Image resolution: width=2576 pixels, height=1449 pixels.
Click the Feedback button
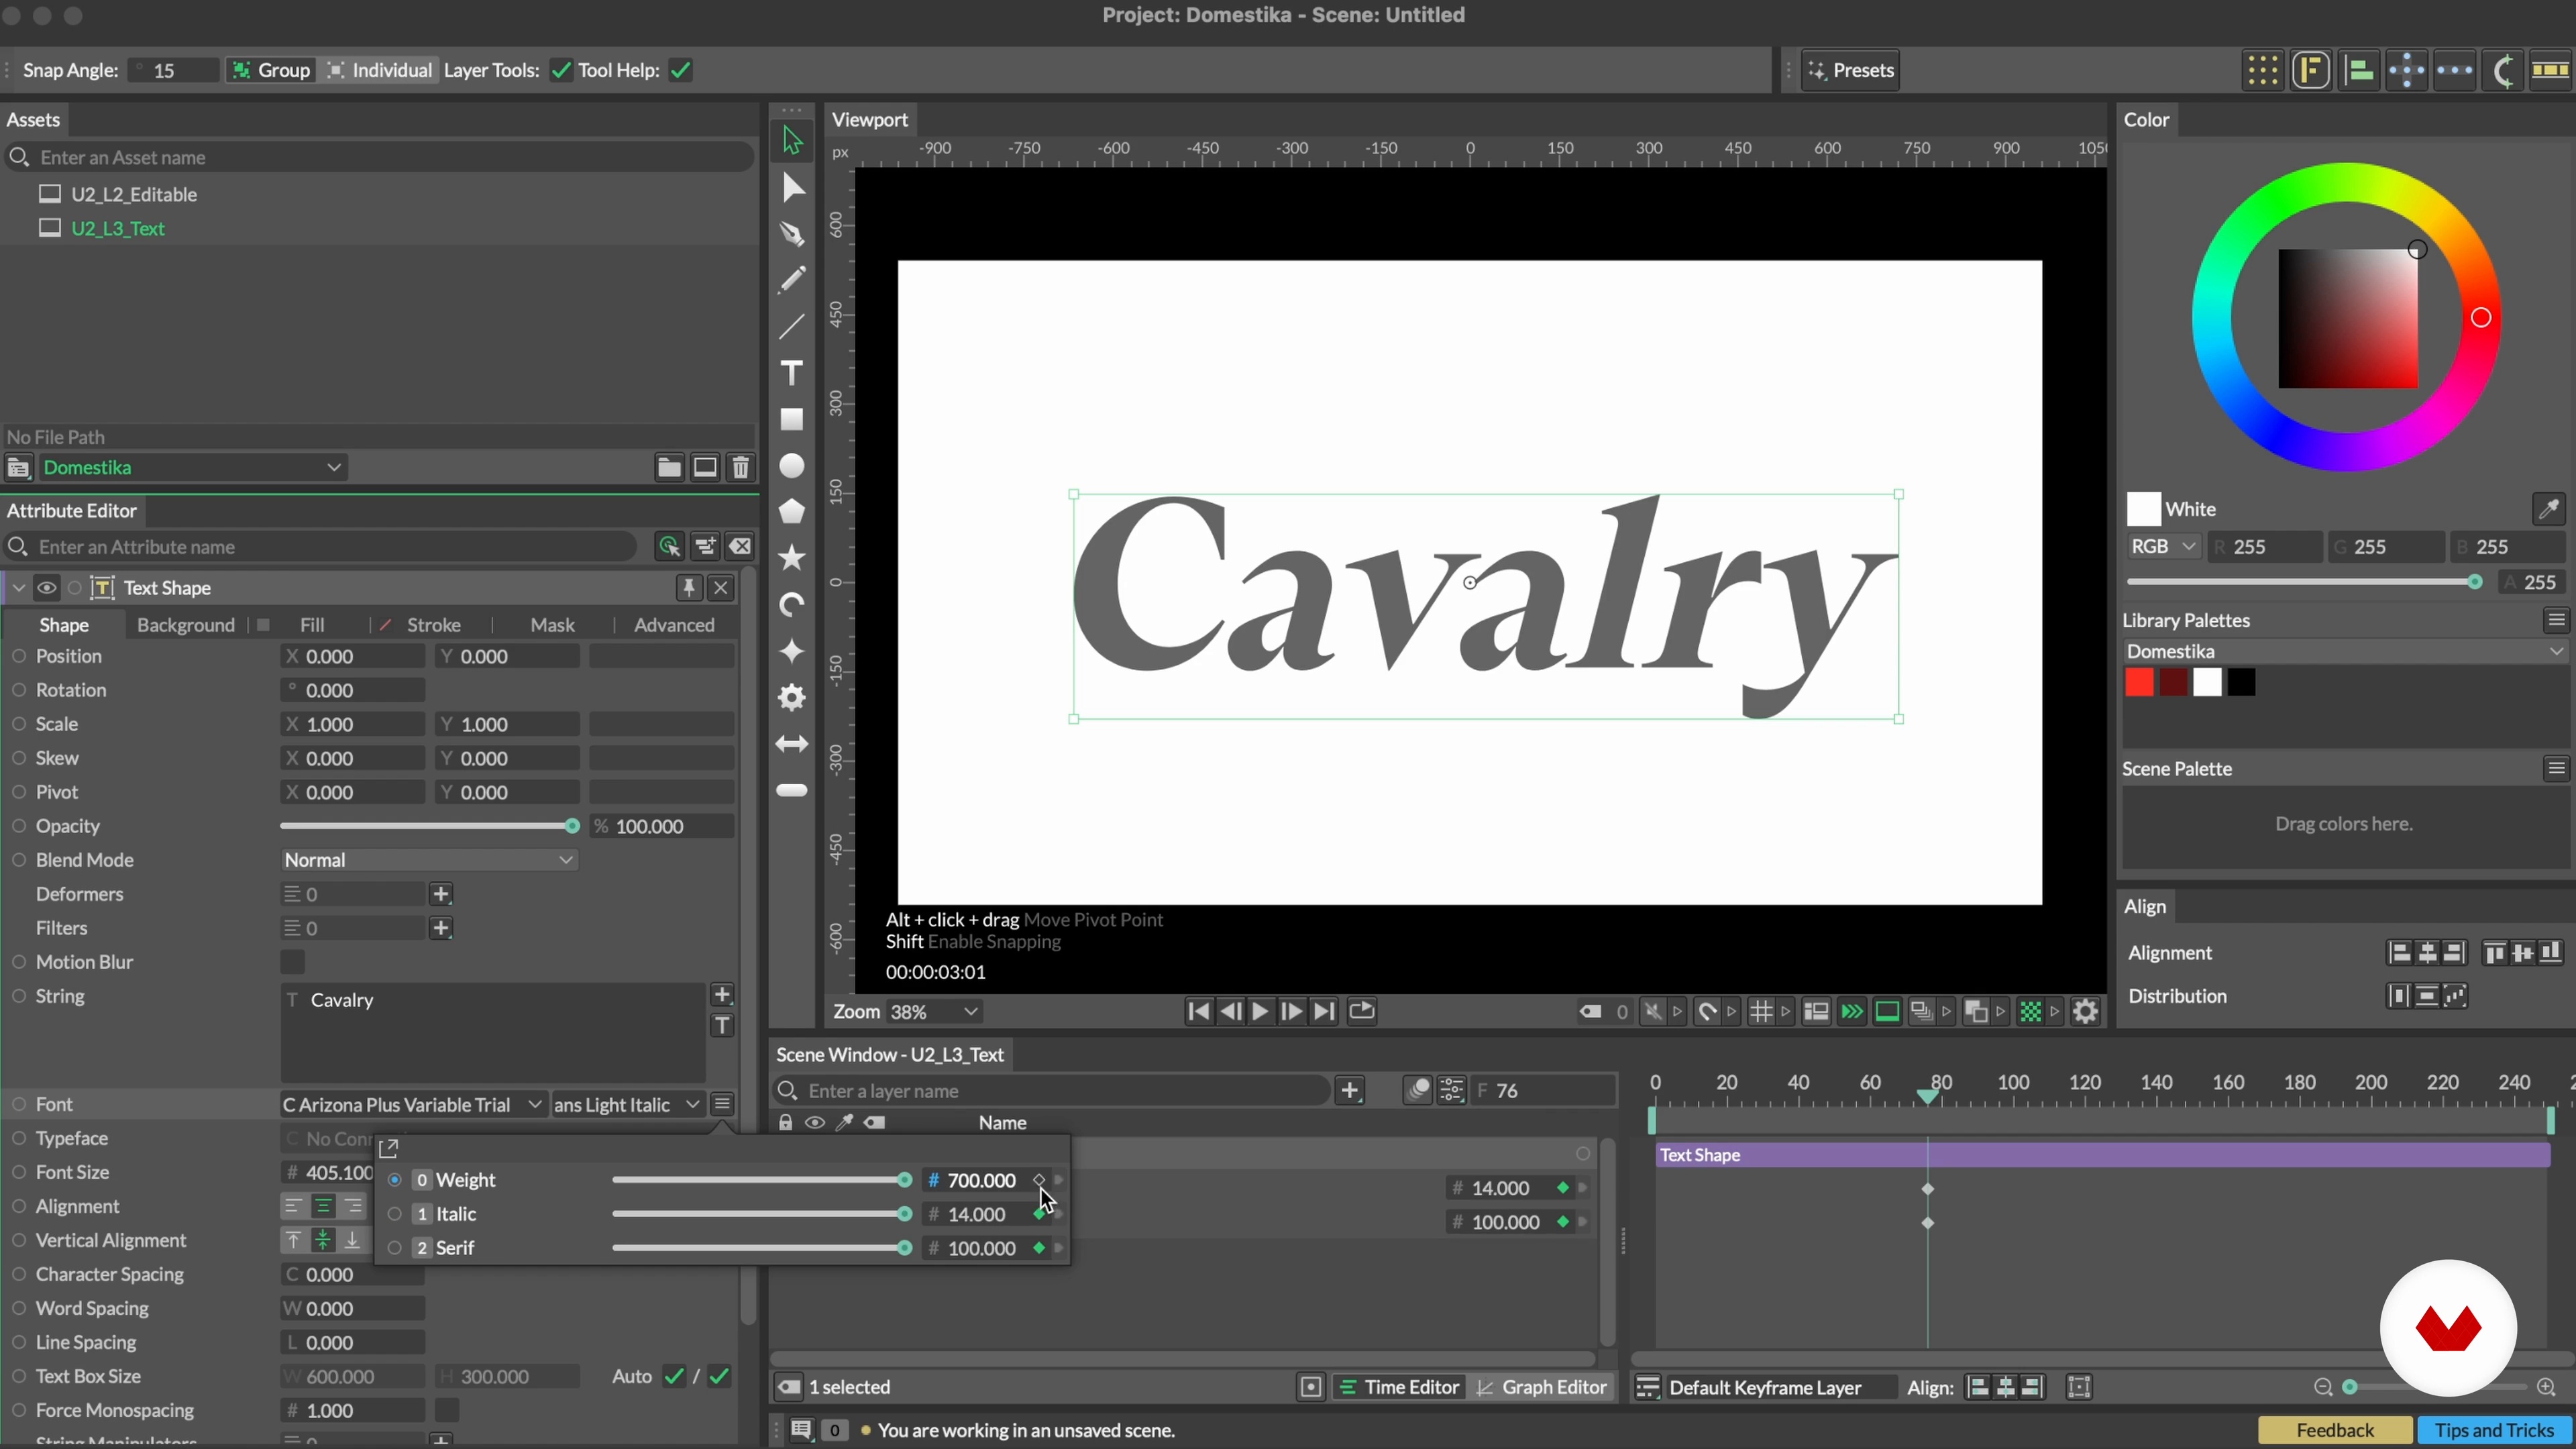click(x=2335, y=1430)
